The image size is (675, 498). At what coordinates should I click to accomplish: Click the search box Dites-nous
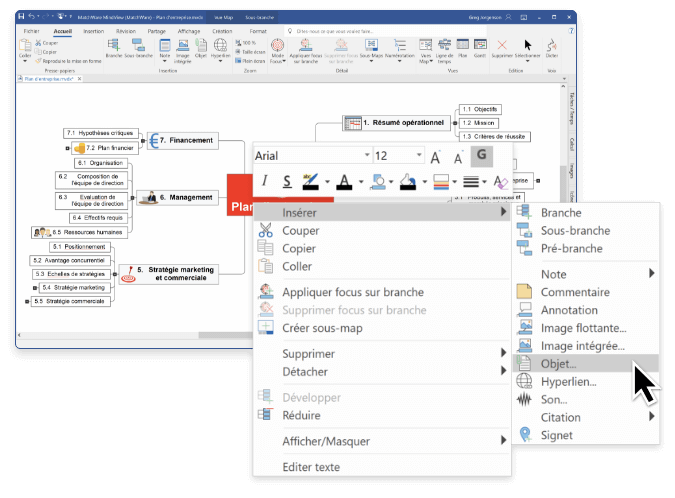click(385, 31)
